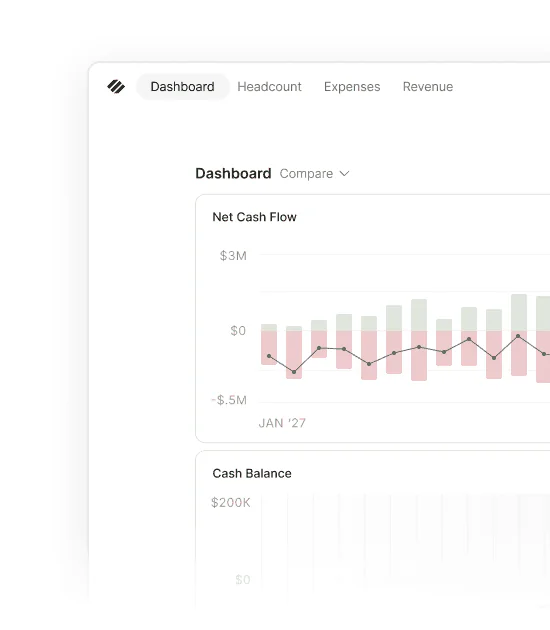Open the Dashboard tab
This screenshot has height=630, width=550.
pyautogui.click(x=182, y=87)
